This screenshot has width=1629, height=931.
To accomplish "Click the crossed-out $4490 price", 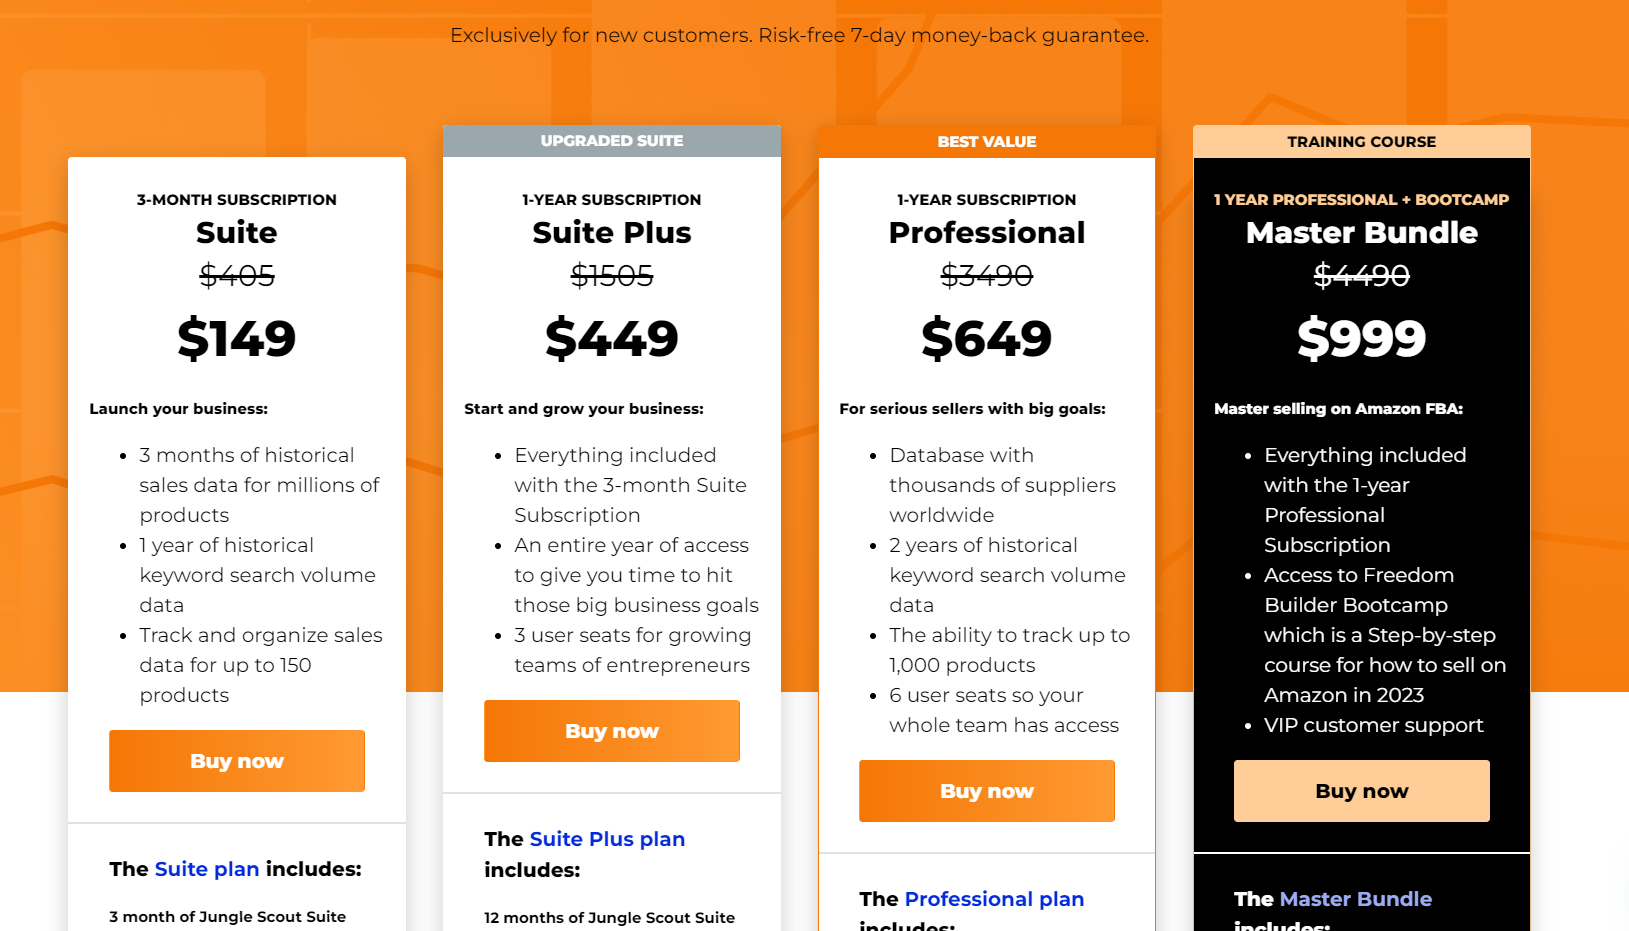I will coord(1362,275).
